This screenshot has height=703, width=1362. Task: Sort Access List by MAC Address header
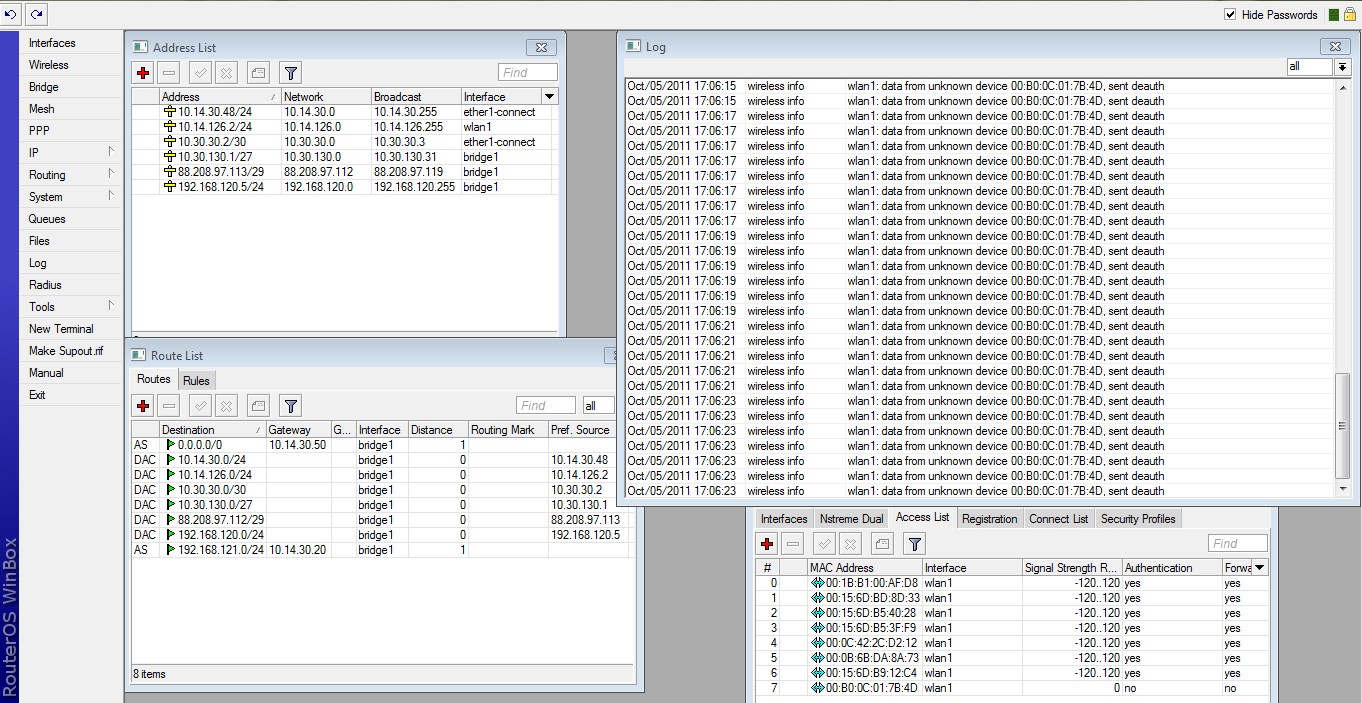pyautogui.click(x=865, y=567)
